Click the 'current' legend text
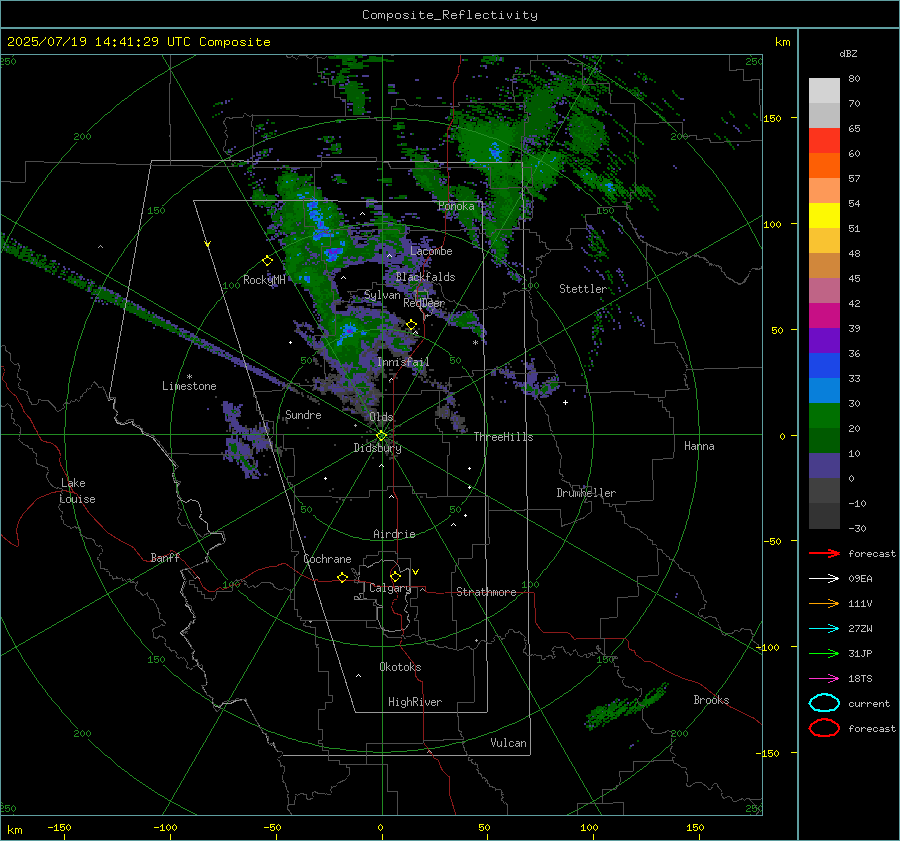Viewport: 900px width, 841px height. tap(869, 704)
